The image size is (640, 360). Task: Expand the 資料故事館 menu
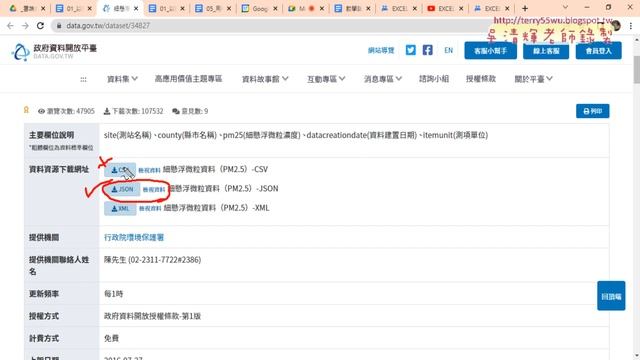[x=265, y=79]
